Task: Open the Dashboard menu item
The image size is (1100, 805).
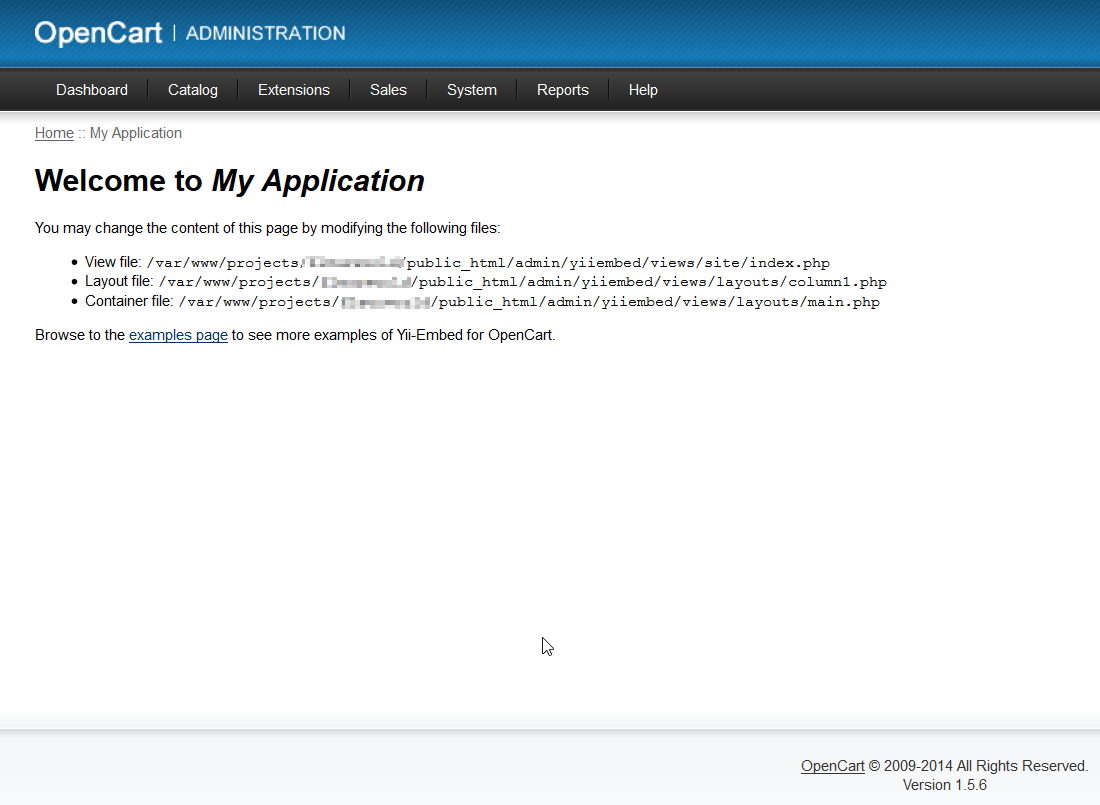Action: [x=92, y=90]
